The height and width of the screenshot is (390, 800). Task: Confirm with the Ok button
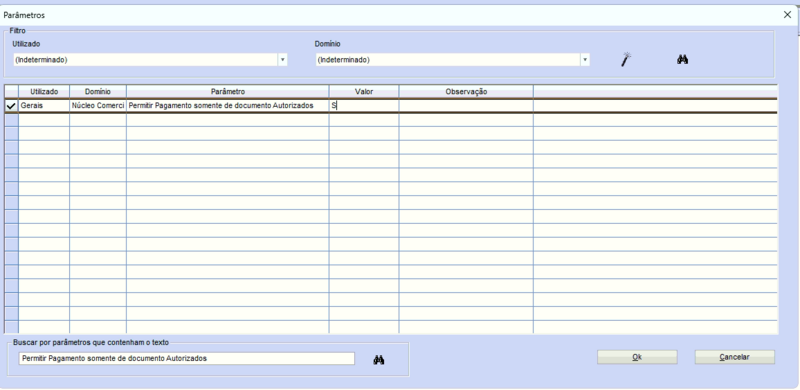pos(637,357)
